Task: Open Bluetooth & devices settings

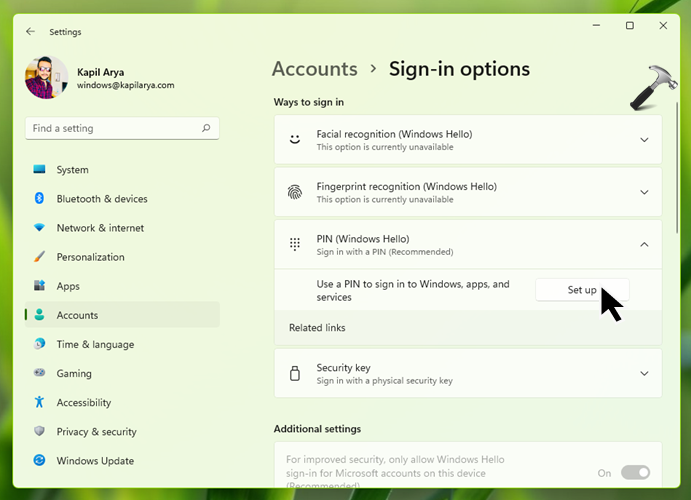Action: (101, 199)
